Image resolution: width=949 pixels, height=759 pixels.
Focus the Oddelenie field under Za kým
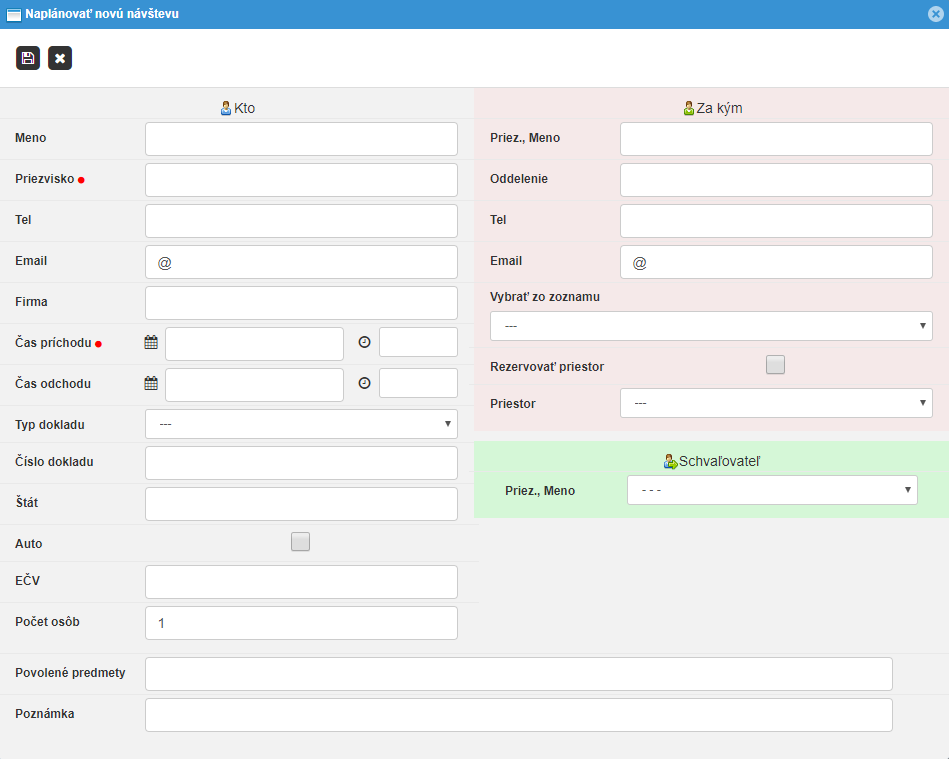tap(776, 180)
